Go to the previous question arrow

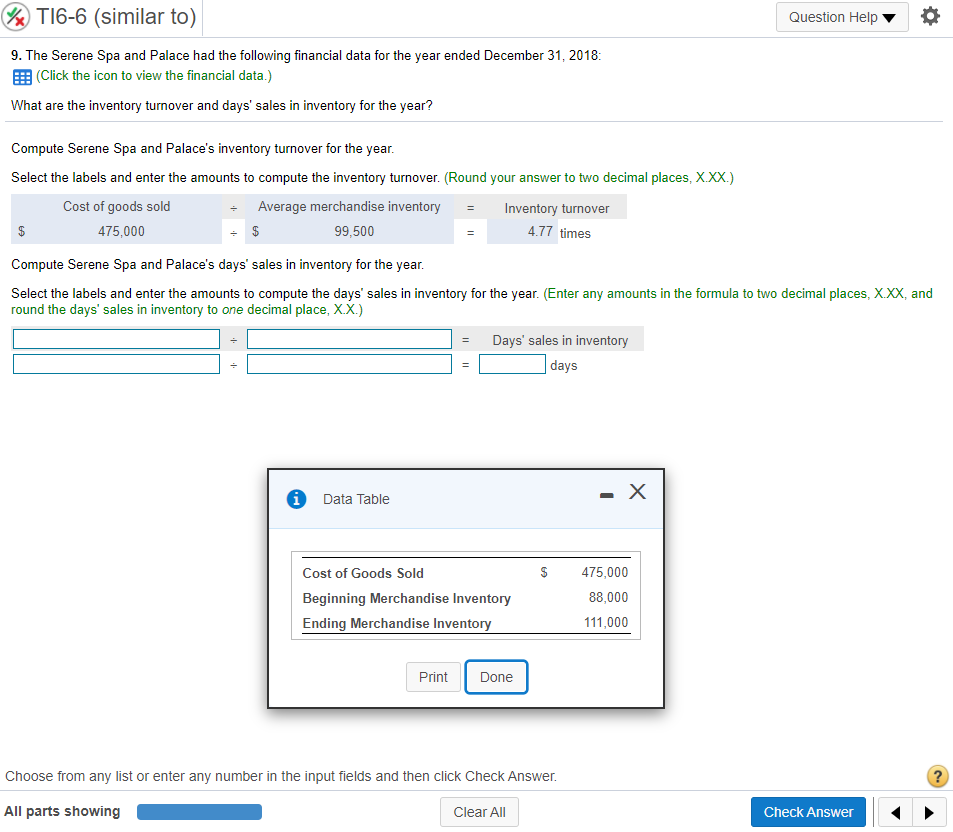895,812
